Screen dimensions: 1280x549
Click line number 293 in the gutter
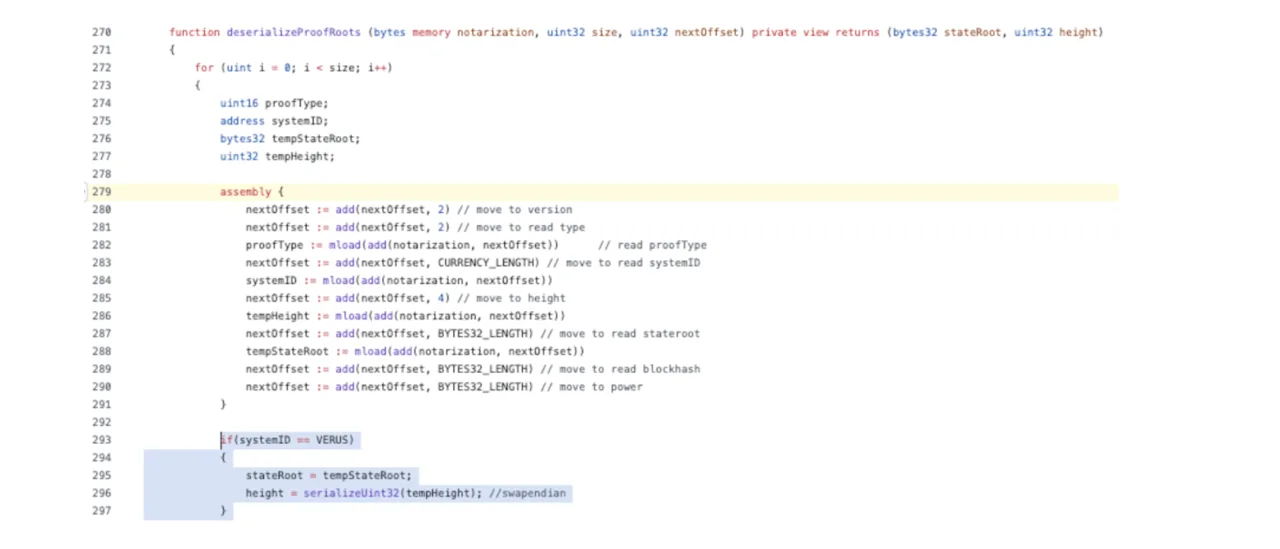pyautogui.click(x=101, y=440)
